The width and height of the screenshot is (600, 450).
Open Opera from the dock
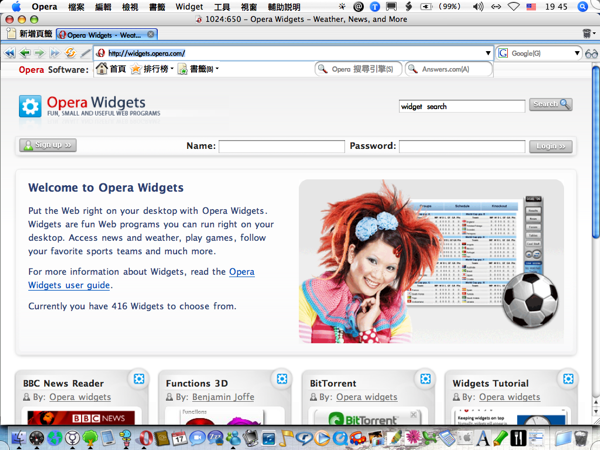(x=146, y=438)
